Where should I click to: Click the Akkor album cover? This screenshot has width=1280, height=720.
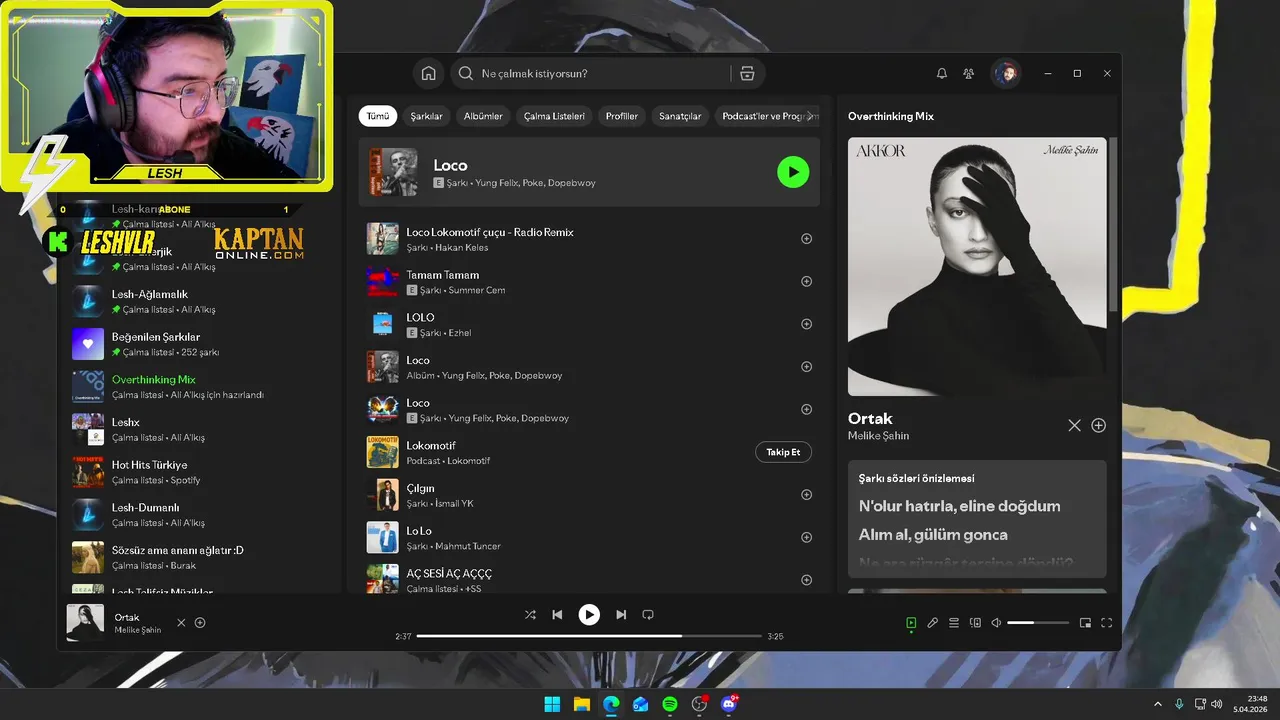point(977,266)
